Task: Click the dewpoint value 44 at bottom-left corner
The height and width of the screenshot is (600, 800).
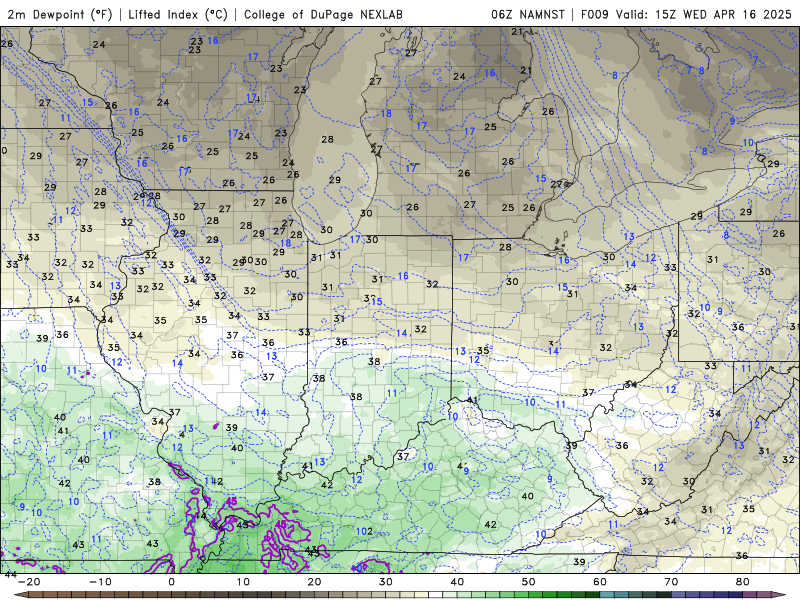Action: pyautogui.click(x=11, y=574)
